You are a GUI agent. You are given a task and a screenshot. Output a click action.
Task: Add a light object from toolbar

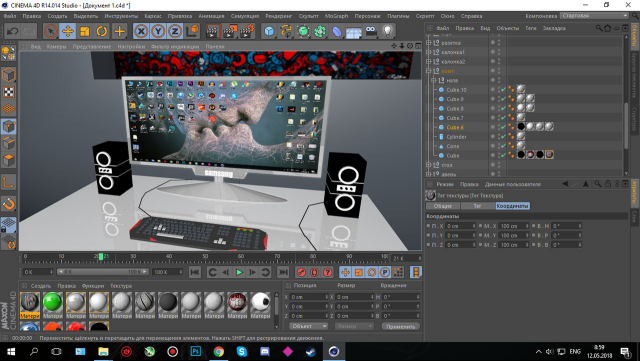tap(387, 31)
